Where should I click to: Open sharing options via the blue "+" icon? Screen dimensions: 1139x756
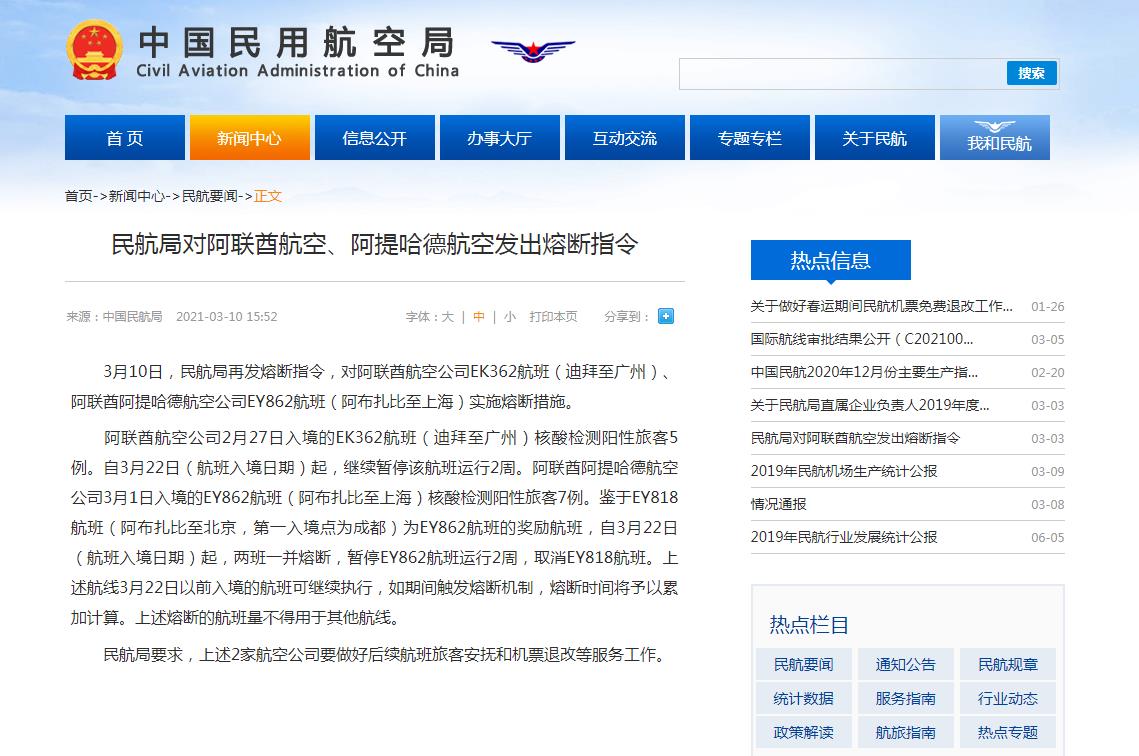tap(665, 316)
